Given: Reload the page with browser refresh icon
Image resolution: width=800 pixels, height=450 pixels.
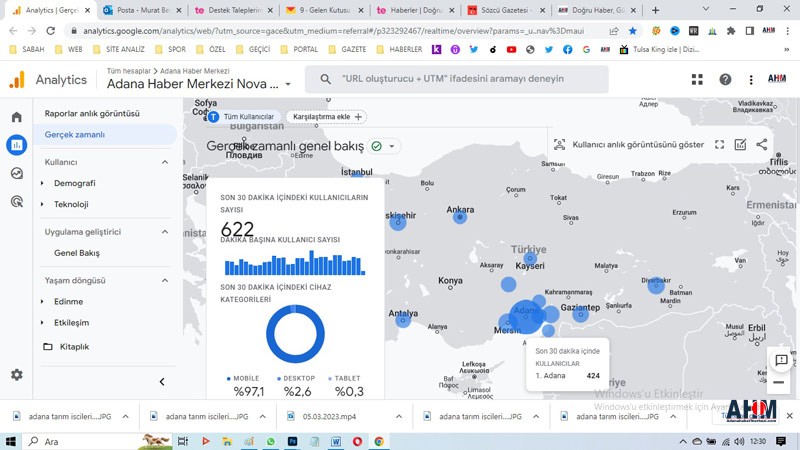Looking at the screenshot, I should (x=51, y=31).
